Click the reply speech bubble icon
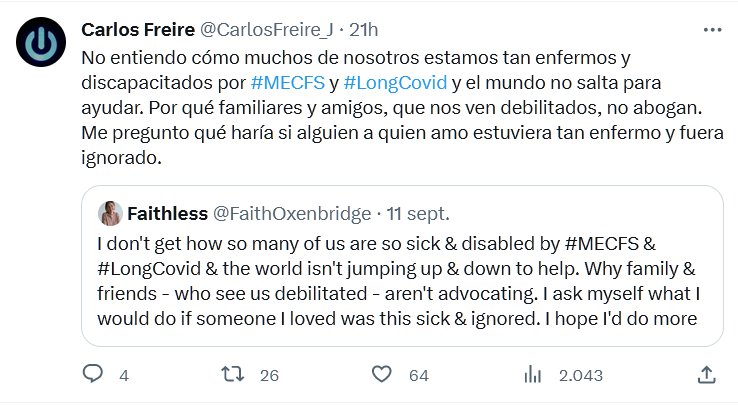Viewport: 738px width, 406px height. pos(93,375)
